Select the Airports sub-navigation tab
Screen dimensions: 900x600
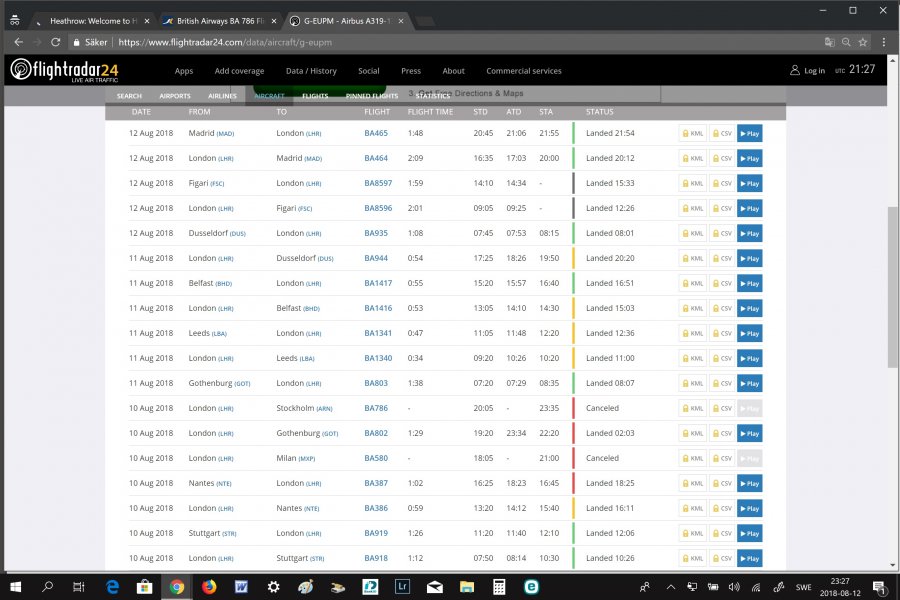(x=175, y=96)
